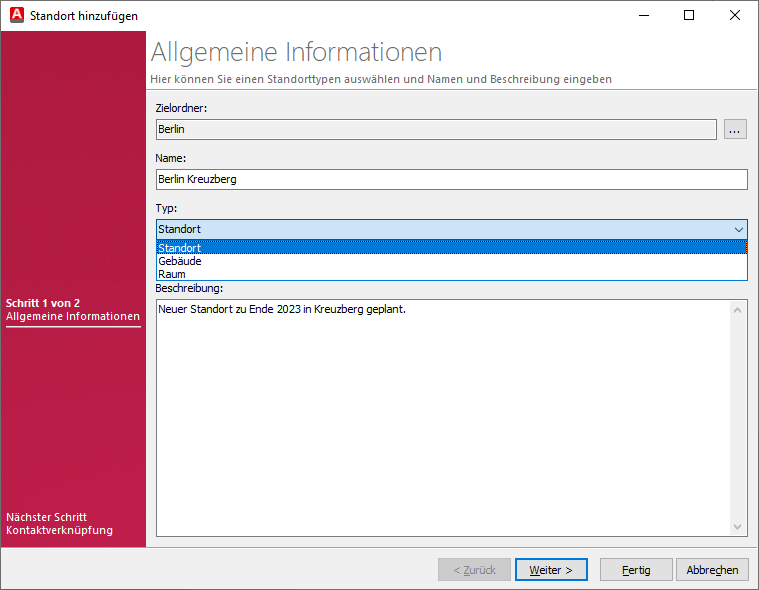Viewport: 759px width, 590px height.
Task: Maximize the Standort hinzufügen dialog
Action: [689, 15]
